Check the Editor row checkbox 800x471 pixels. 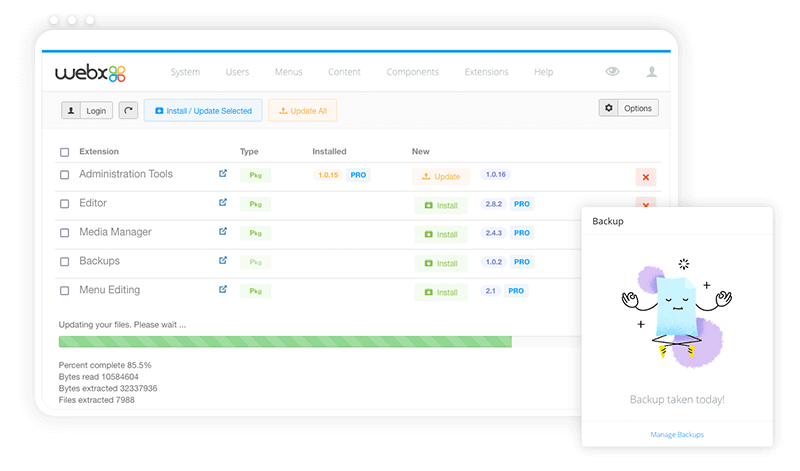pos(64,204)
